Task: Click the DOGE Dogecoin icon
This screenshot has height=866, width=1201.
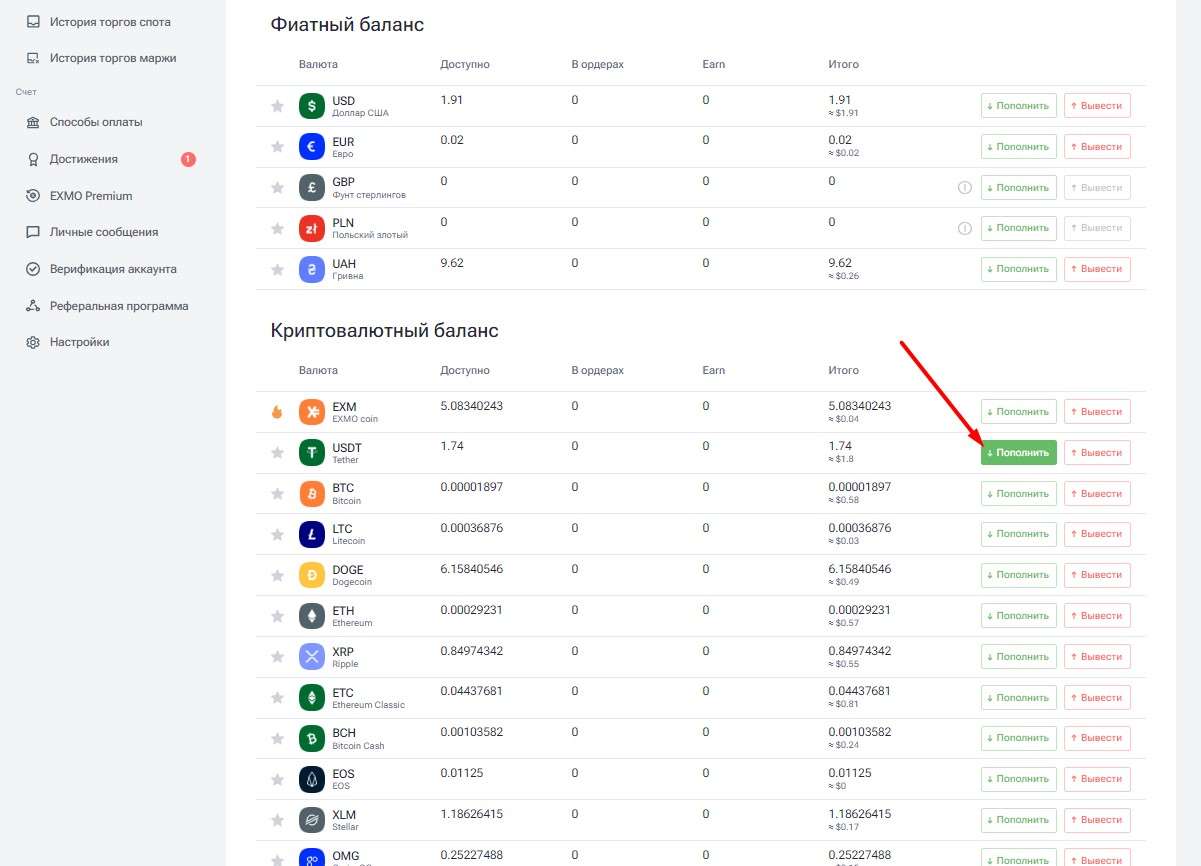Action: coord(312,575)
